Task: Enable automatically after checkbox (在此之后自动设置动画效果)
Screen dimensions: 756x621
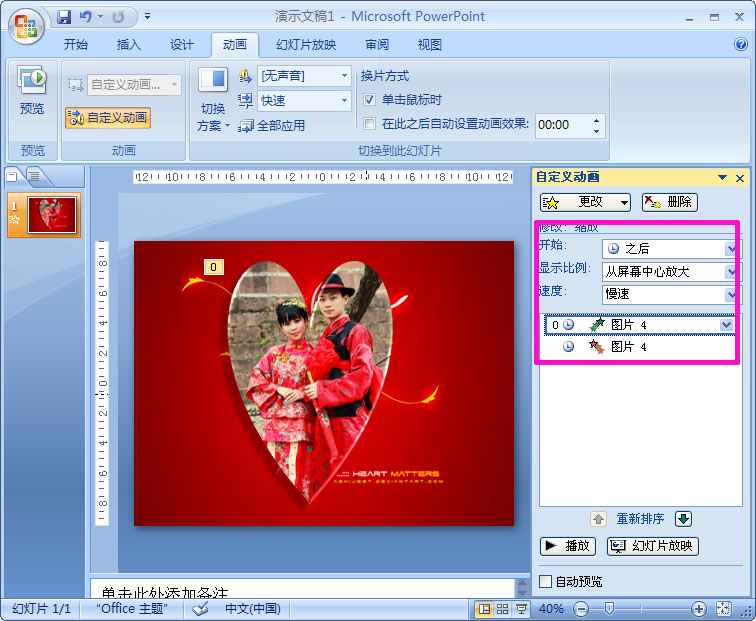Action: pos(369,124)
